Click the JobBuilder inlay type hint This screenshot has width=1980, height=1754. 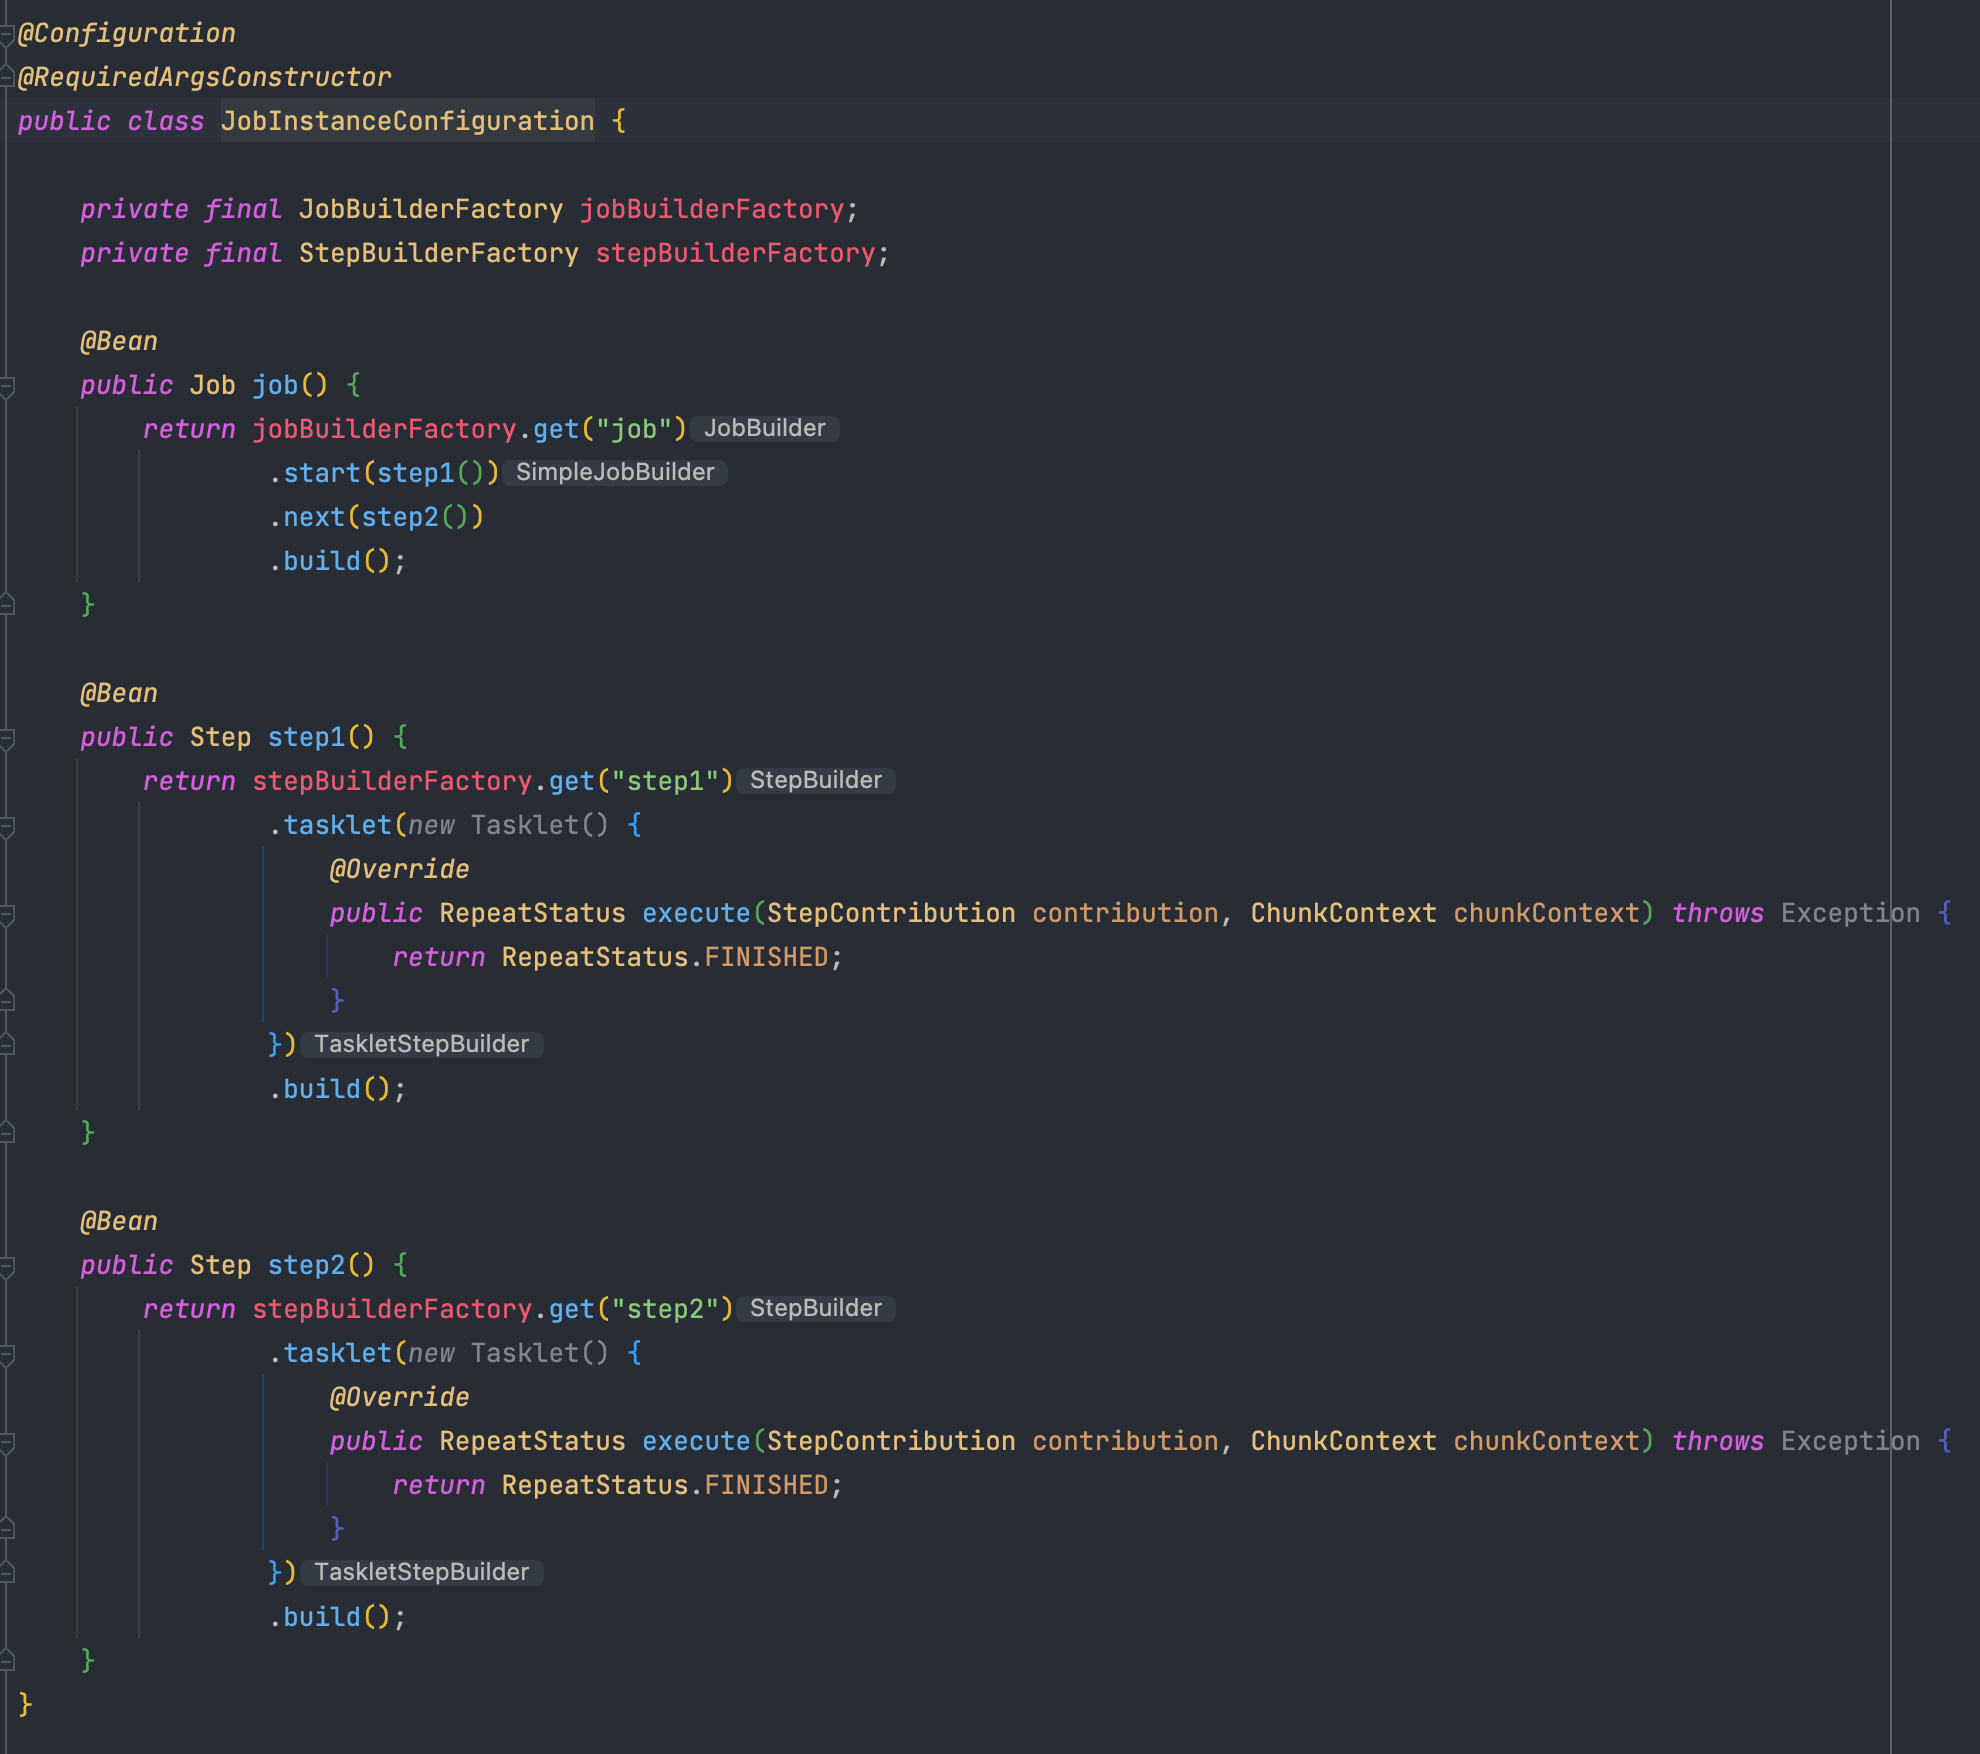coord(764,429)
